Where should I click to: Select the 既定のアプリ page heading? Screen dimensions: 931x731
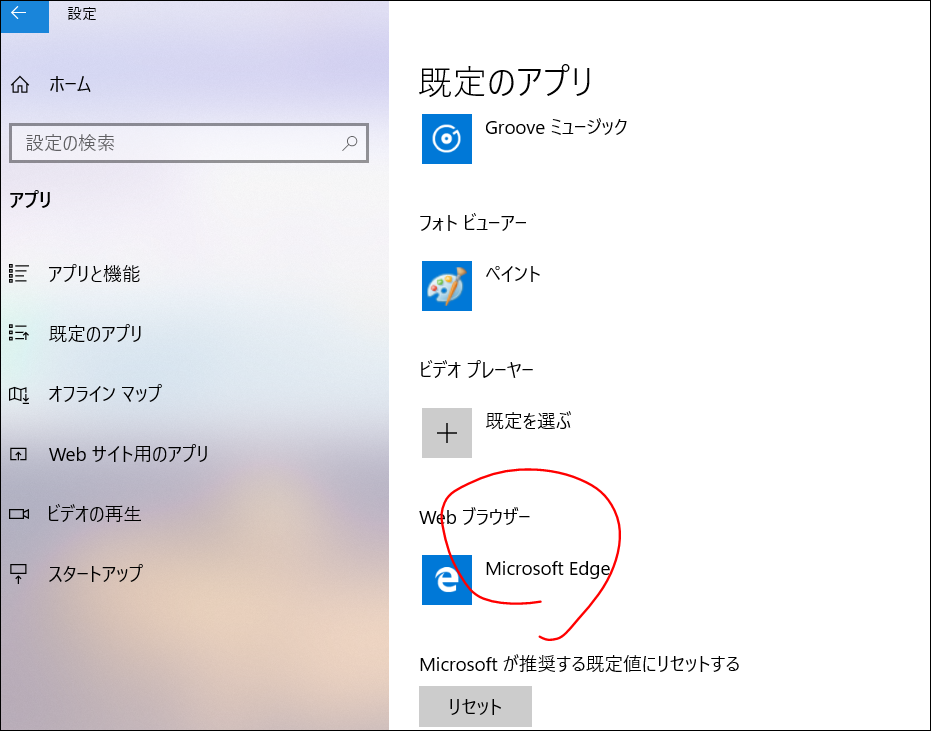506,81
